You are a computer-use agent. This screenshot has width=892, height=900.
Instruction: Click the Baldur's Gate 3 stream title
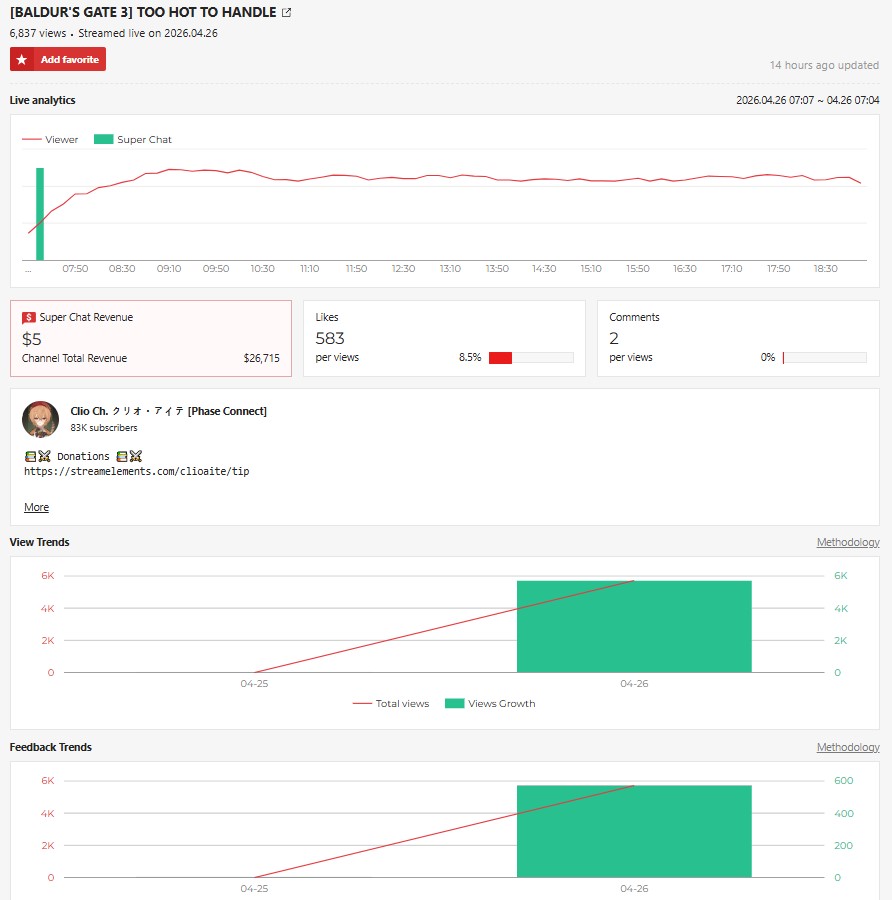(x=143, y=13)
